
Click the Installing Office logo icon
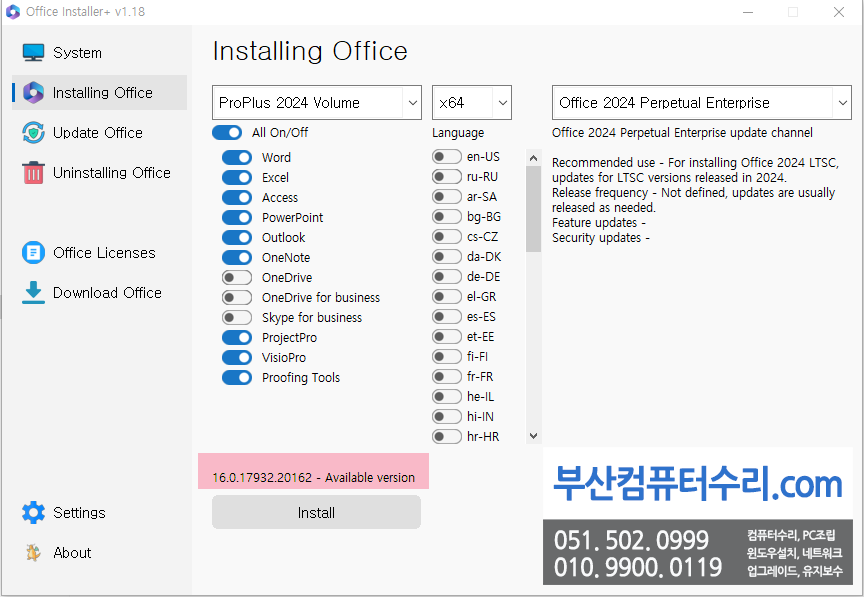click(x=33, y=93)
